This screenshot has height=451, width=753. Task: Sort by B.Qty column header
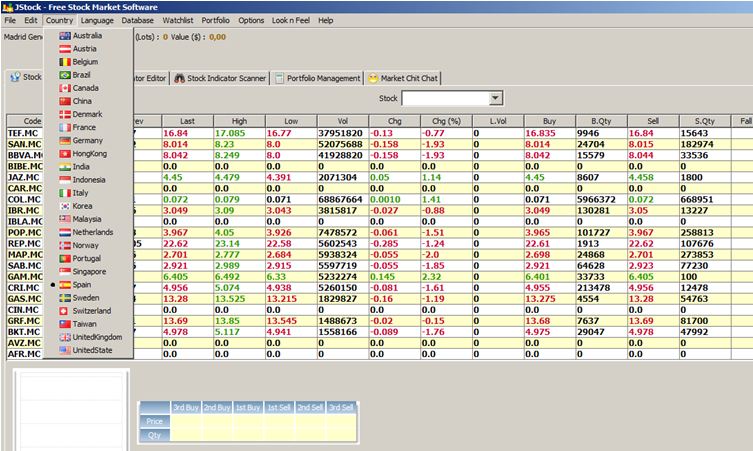click(601, 122)
